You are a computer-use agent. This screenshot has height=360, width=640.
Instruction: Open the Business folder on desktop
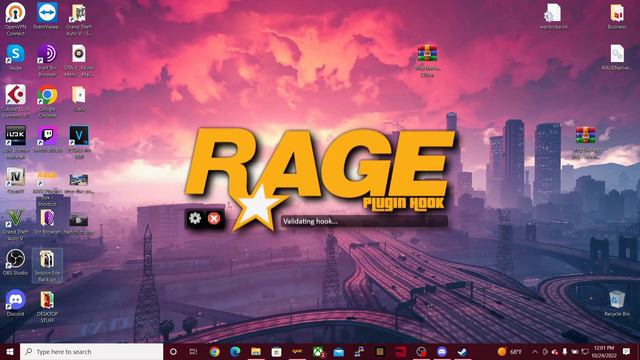617,16
